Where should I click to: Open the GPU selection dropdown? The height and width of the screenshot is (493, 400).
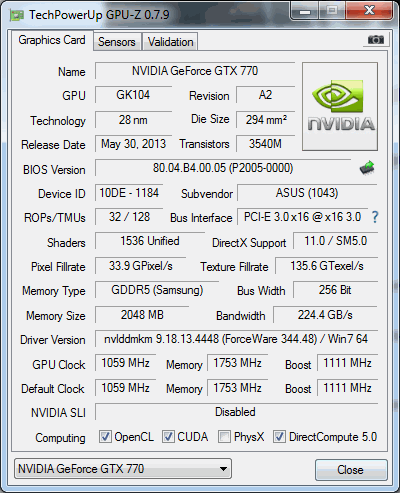[123, 469]
